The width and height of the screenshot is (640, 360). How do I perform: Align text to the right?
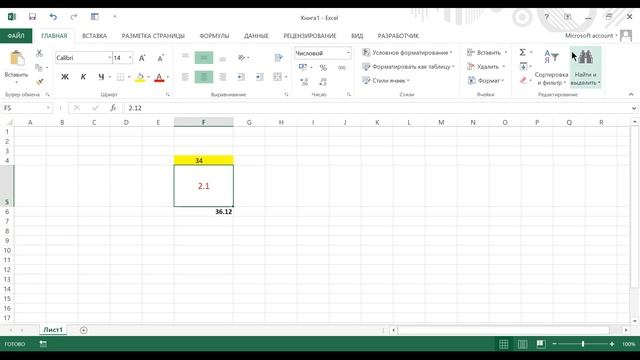pos(222,77)
